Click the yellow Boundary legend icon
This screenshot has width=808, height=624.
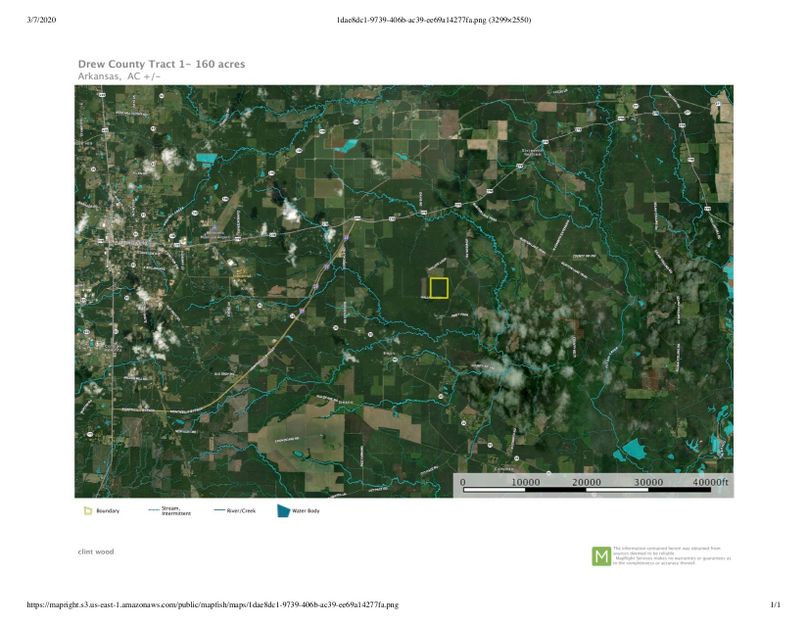tap(88, 511)
